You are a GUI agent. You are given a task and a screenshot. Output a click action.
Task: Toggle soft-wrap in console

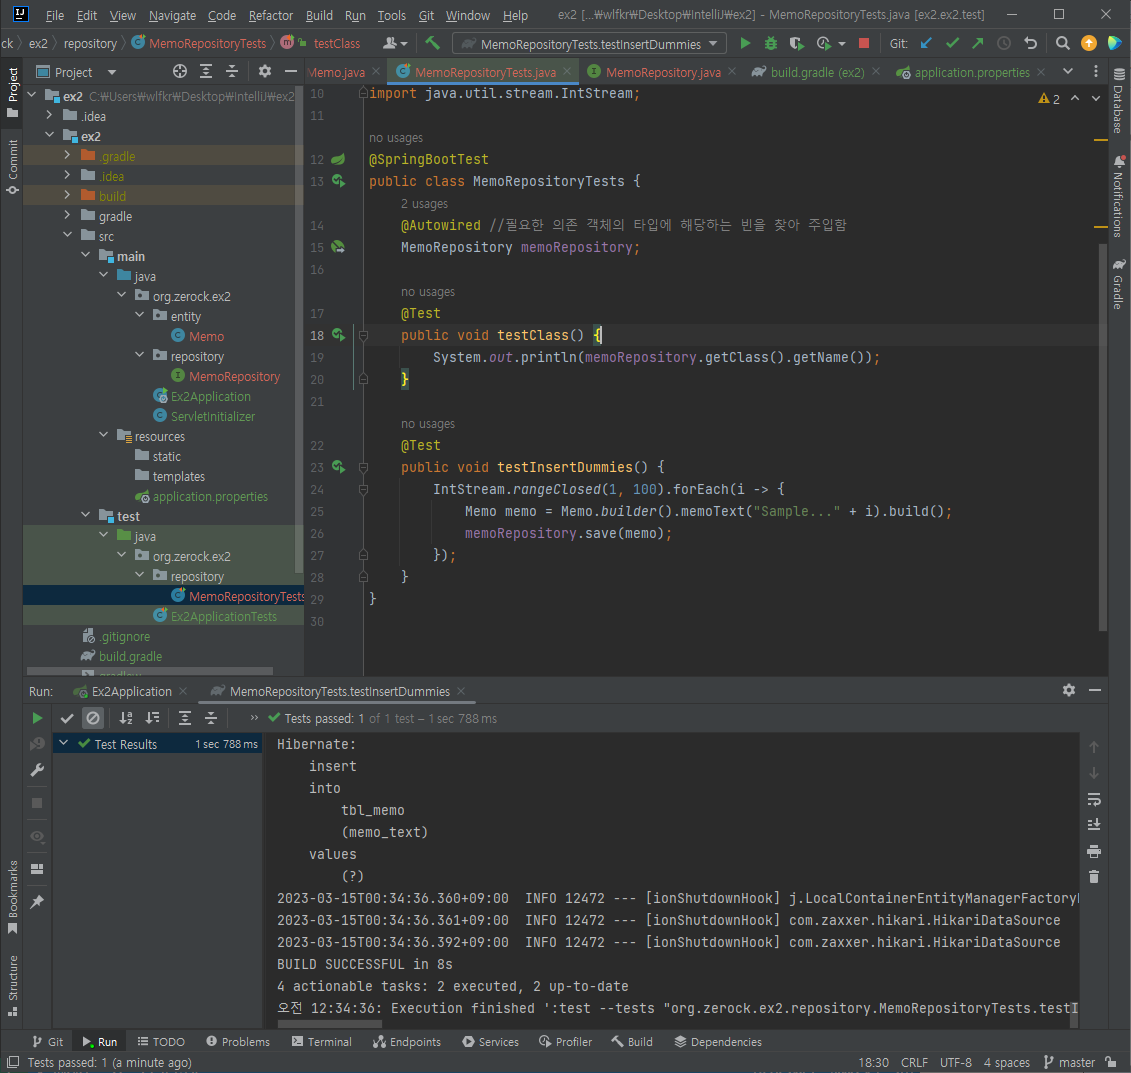click(x=1093, y=799)
